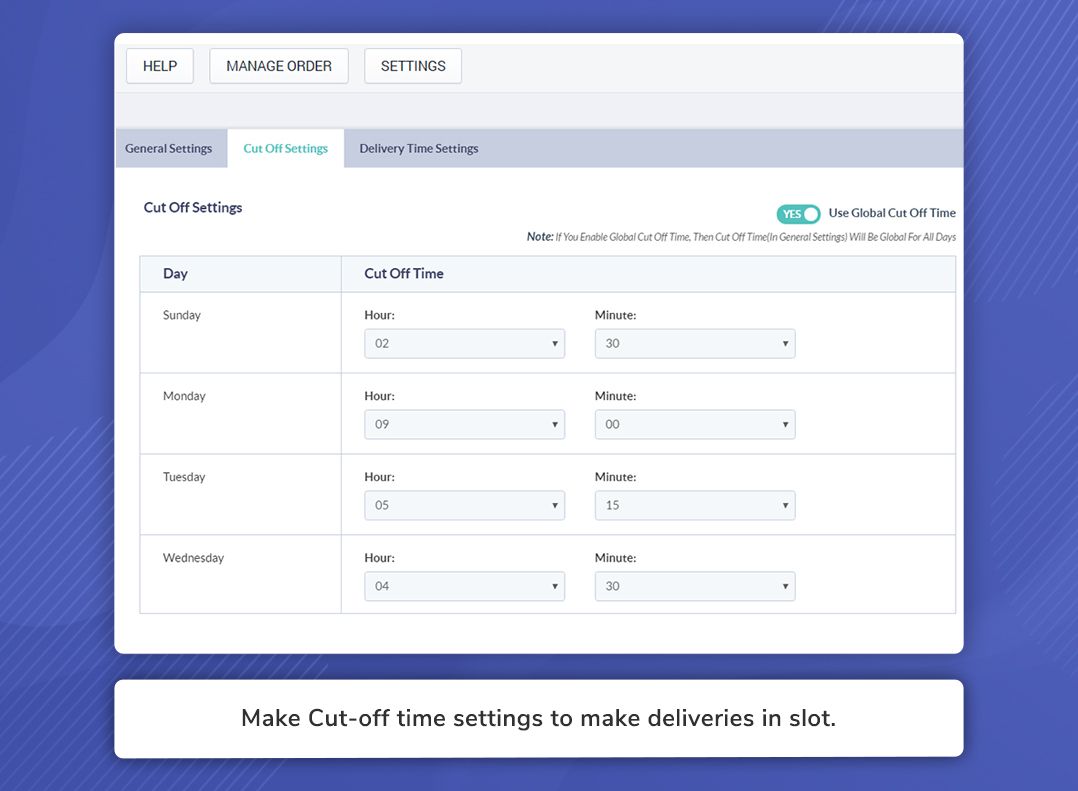The image size is (1078, 791).
Task: Open the Monday Hour dropdown
Action: coord(463,424)
